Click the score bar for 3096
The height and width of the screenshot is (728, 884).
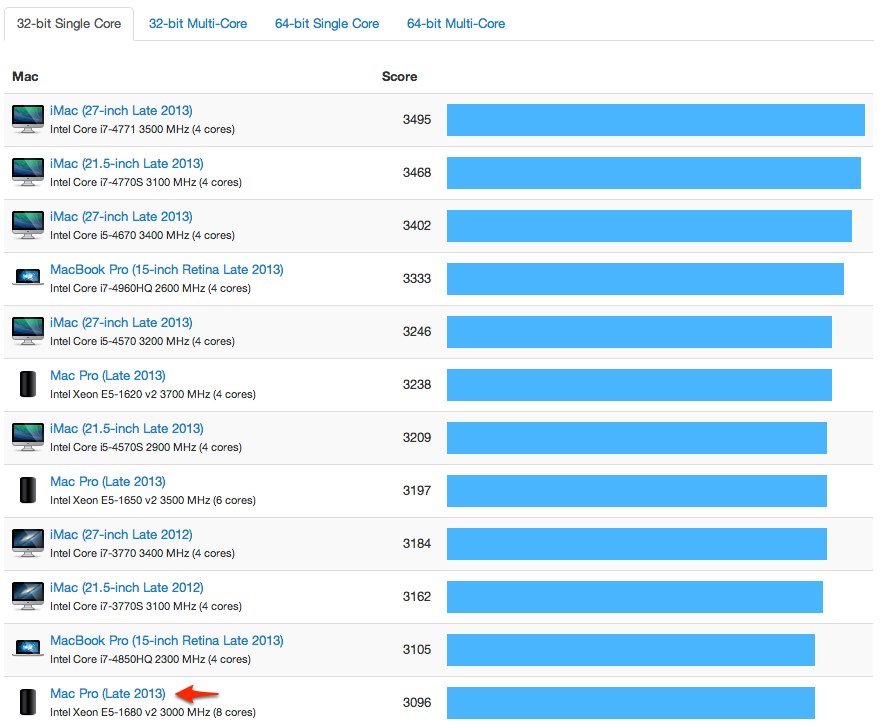click(631, 703)
